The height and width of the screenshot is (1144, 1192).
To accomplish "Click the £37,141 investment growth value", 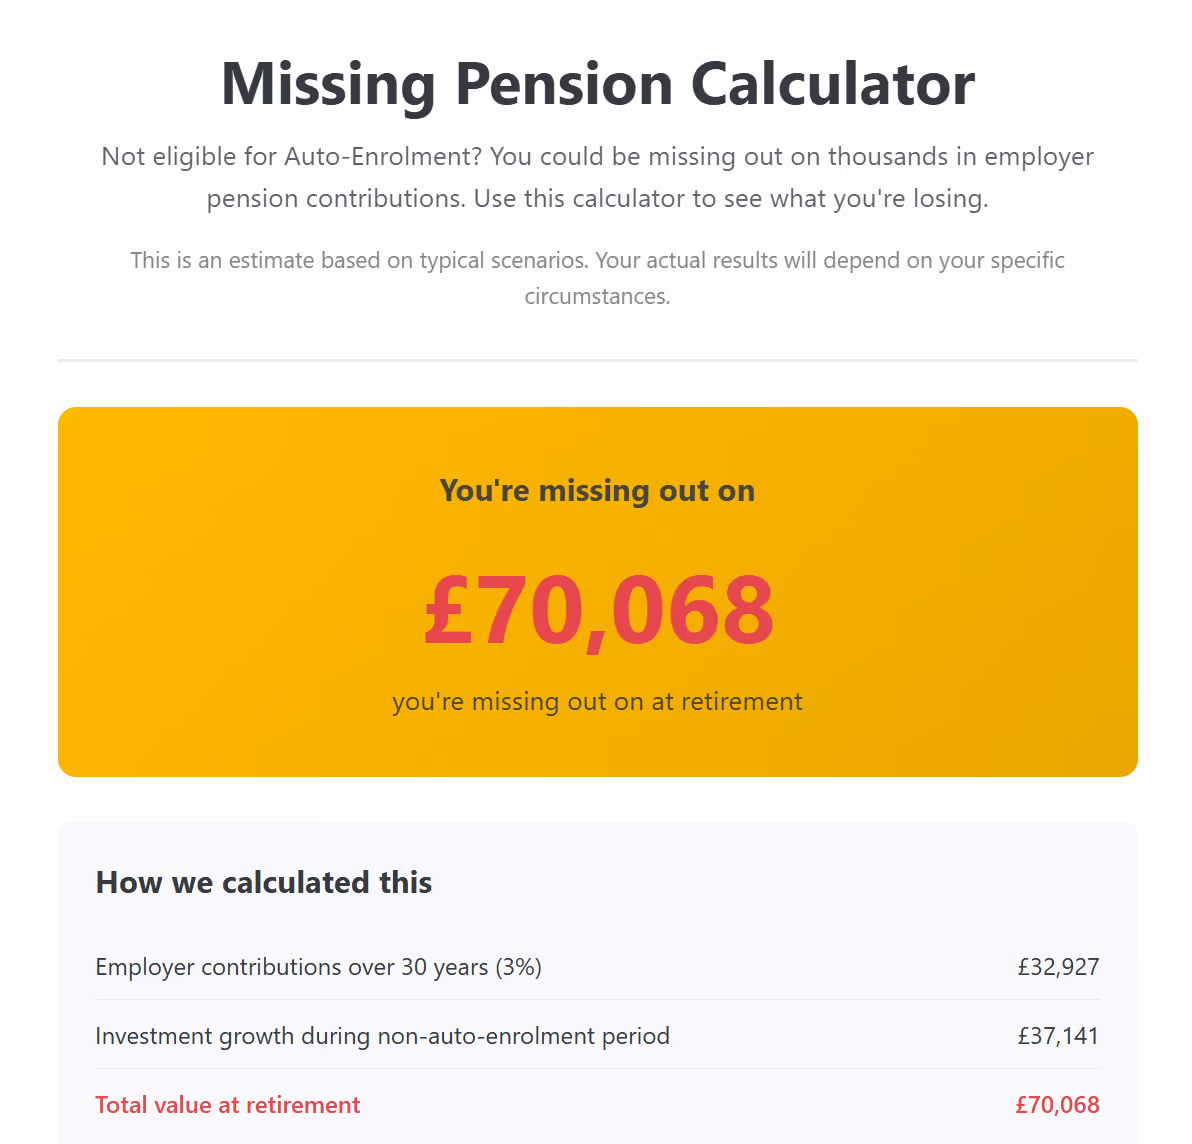I will pos(1058,1036).
